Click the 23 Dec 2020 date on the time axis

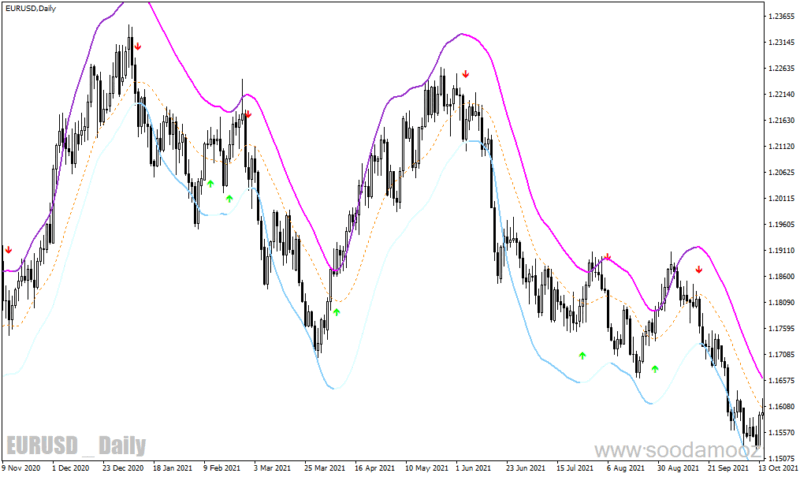click(x=123, y=468)
